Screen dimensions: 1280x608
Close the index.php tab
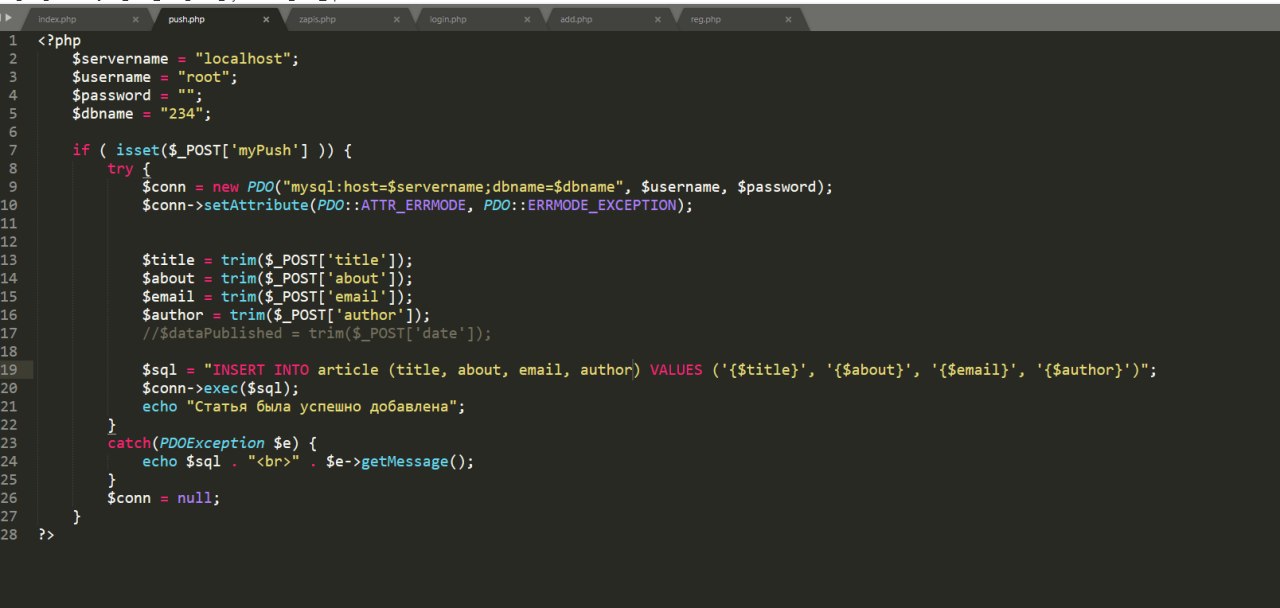pos(136,20)
